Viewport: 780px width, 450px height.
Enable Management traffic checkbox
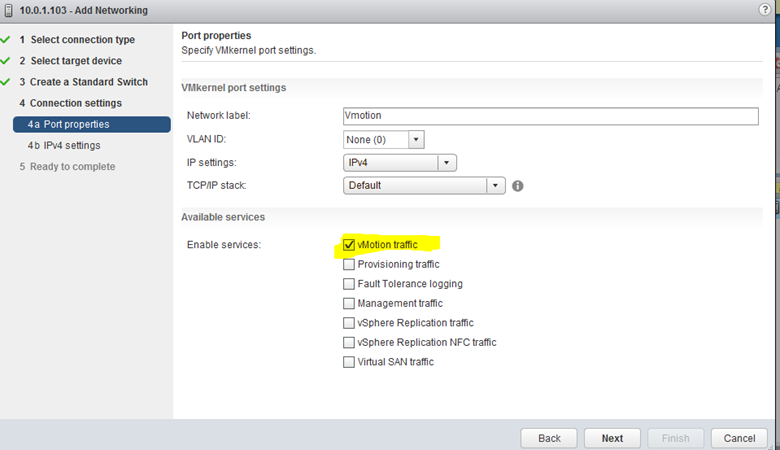pyautogui.click(x=349, y=303)
